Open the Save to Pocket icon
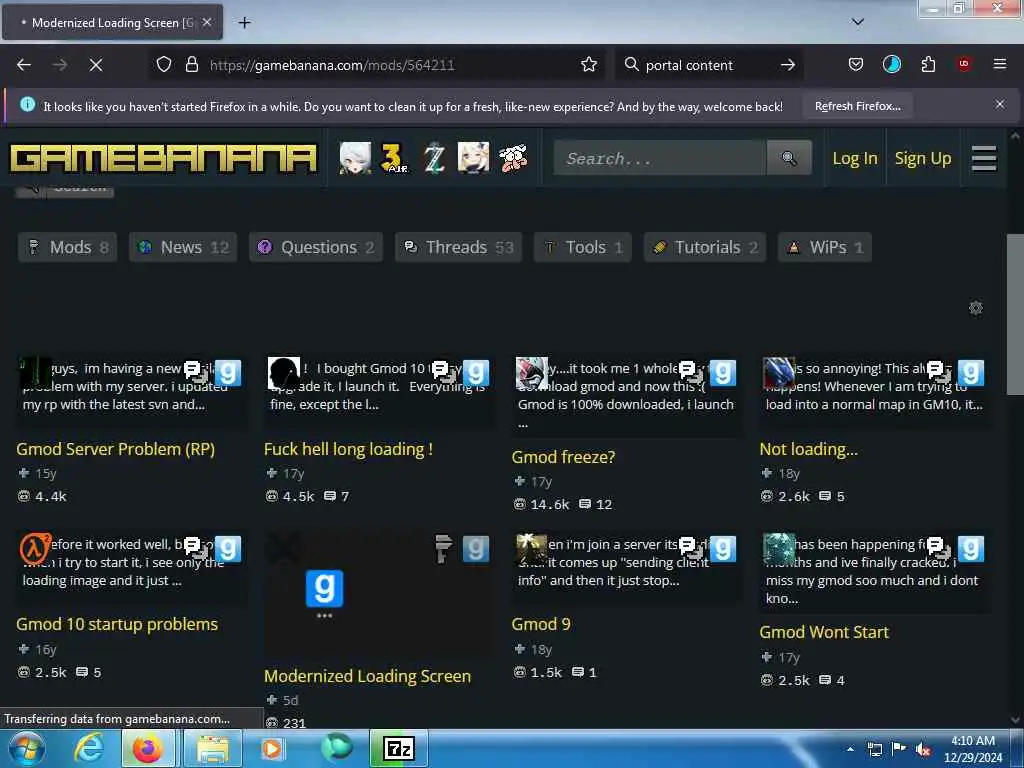This screenshot has height=768, width=1024. click(856, 65)
